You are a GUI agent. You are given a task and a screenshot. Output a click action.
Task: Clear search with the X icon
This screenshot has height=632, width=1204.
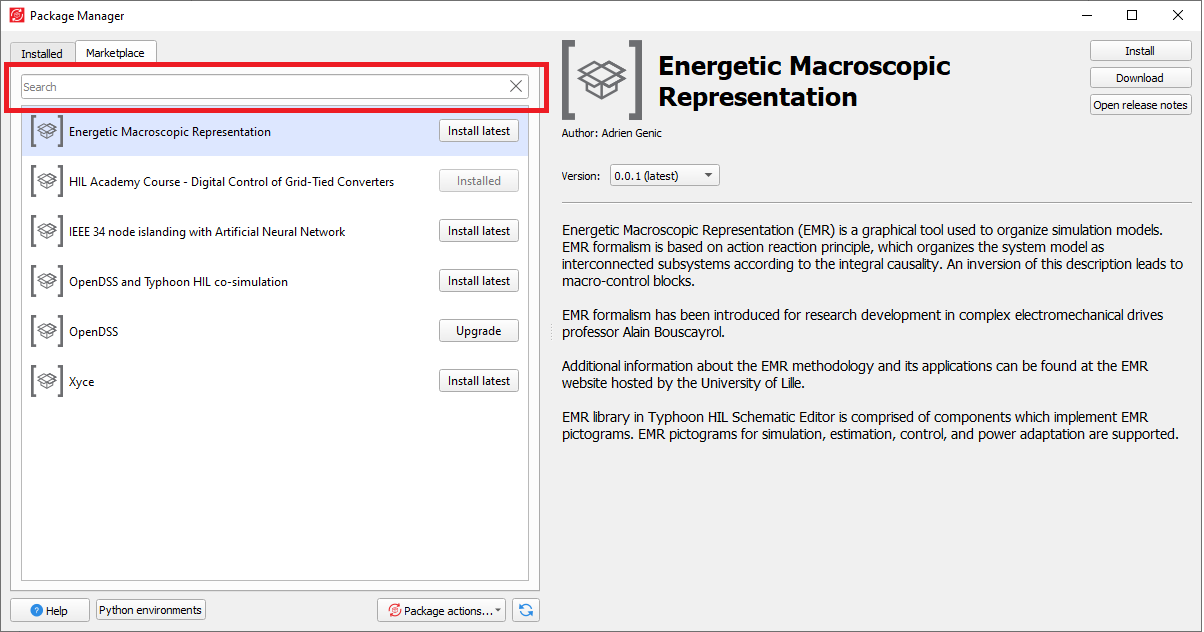[x=516, y=87]
